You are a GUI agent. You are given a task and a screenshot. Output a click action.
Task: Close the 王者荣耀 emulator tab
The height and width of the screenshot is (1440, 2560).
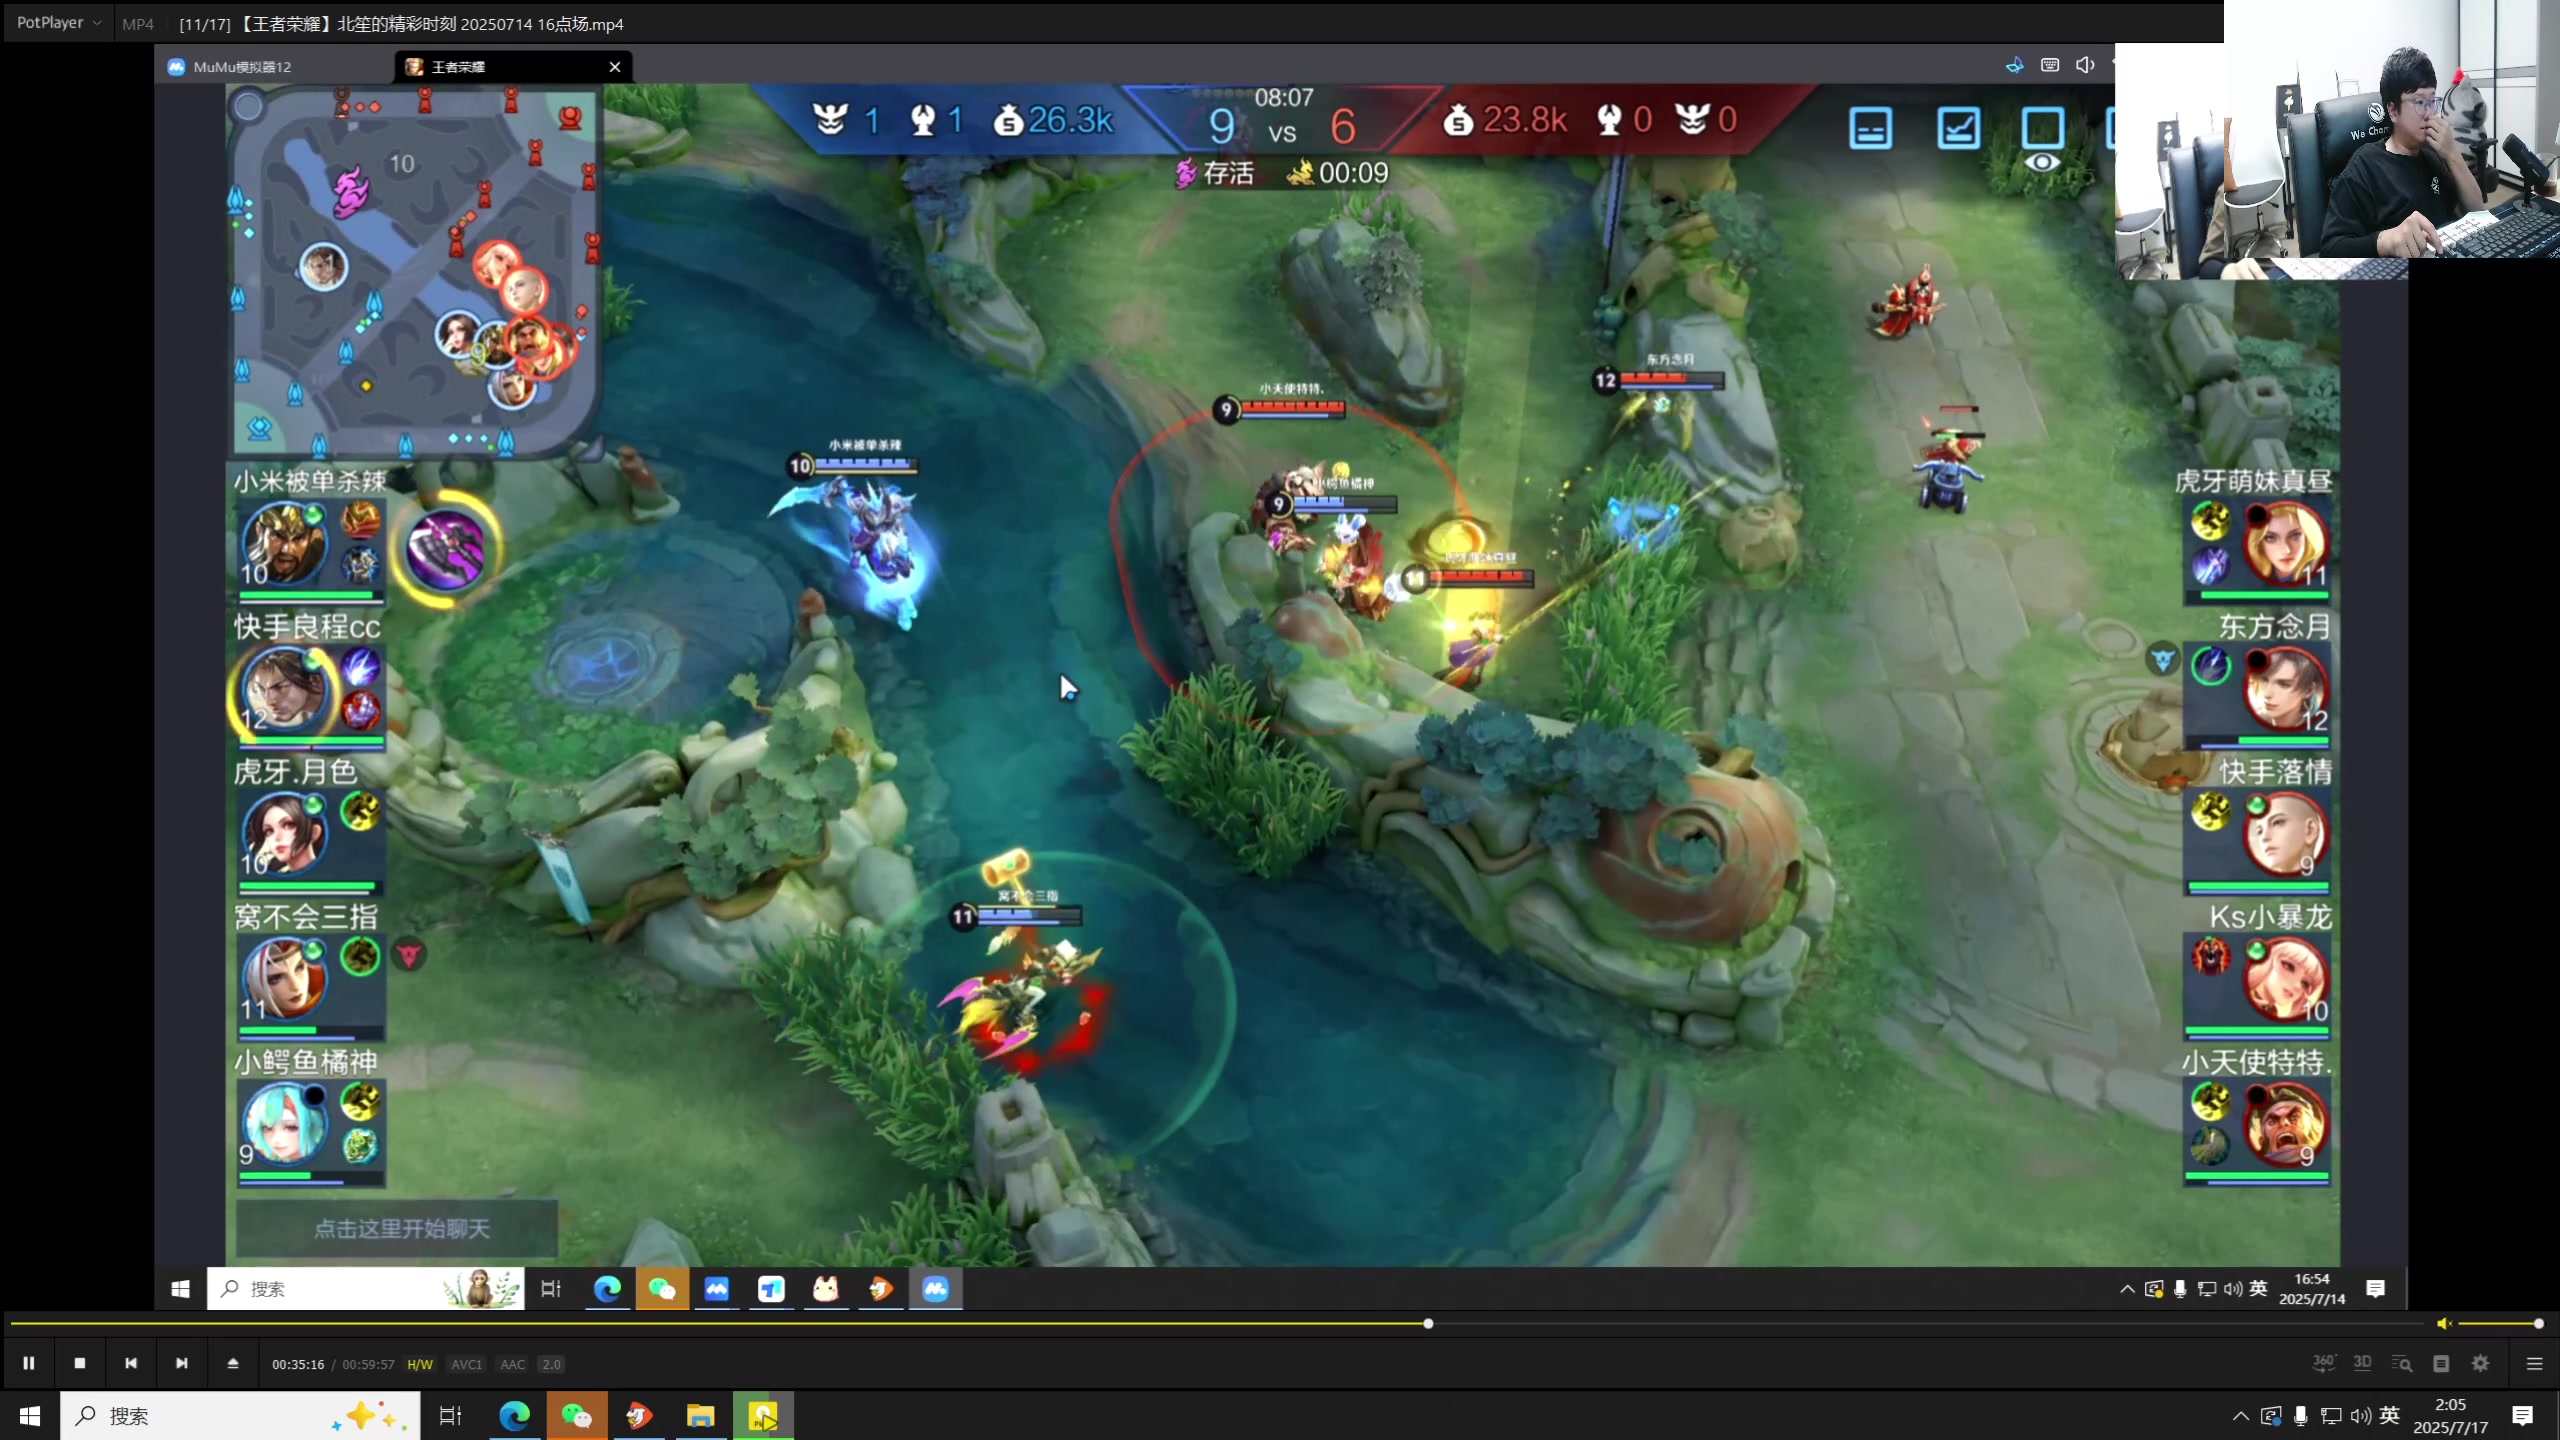(615, 67)
